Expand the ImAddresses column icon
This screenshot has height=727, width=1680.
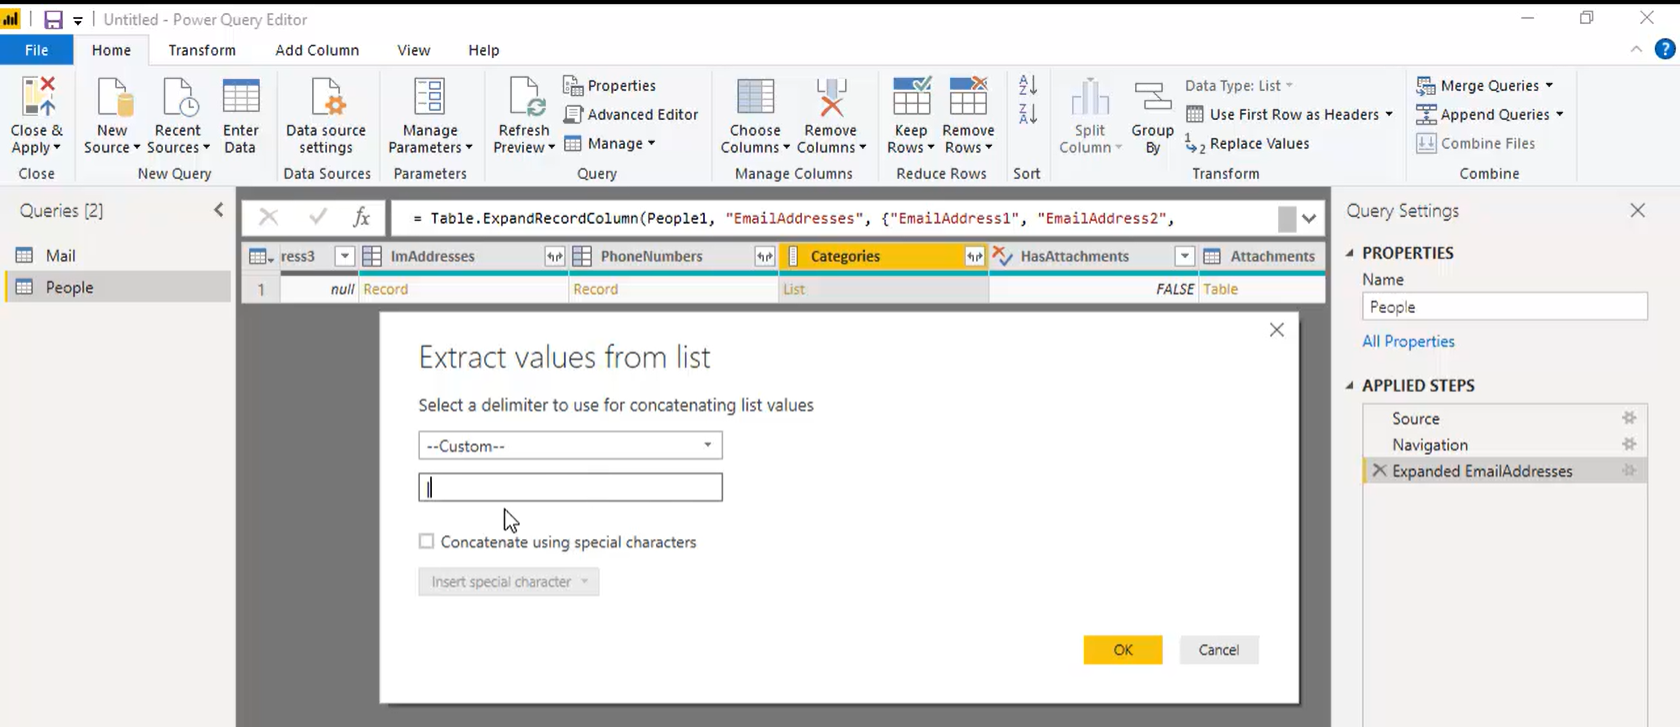tap(554, 257)
